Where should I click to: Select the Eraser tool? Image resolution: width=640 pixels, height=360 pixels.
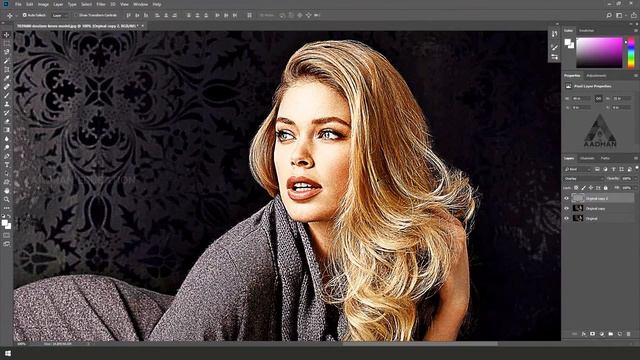(x=7, y=121)
